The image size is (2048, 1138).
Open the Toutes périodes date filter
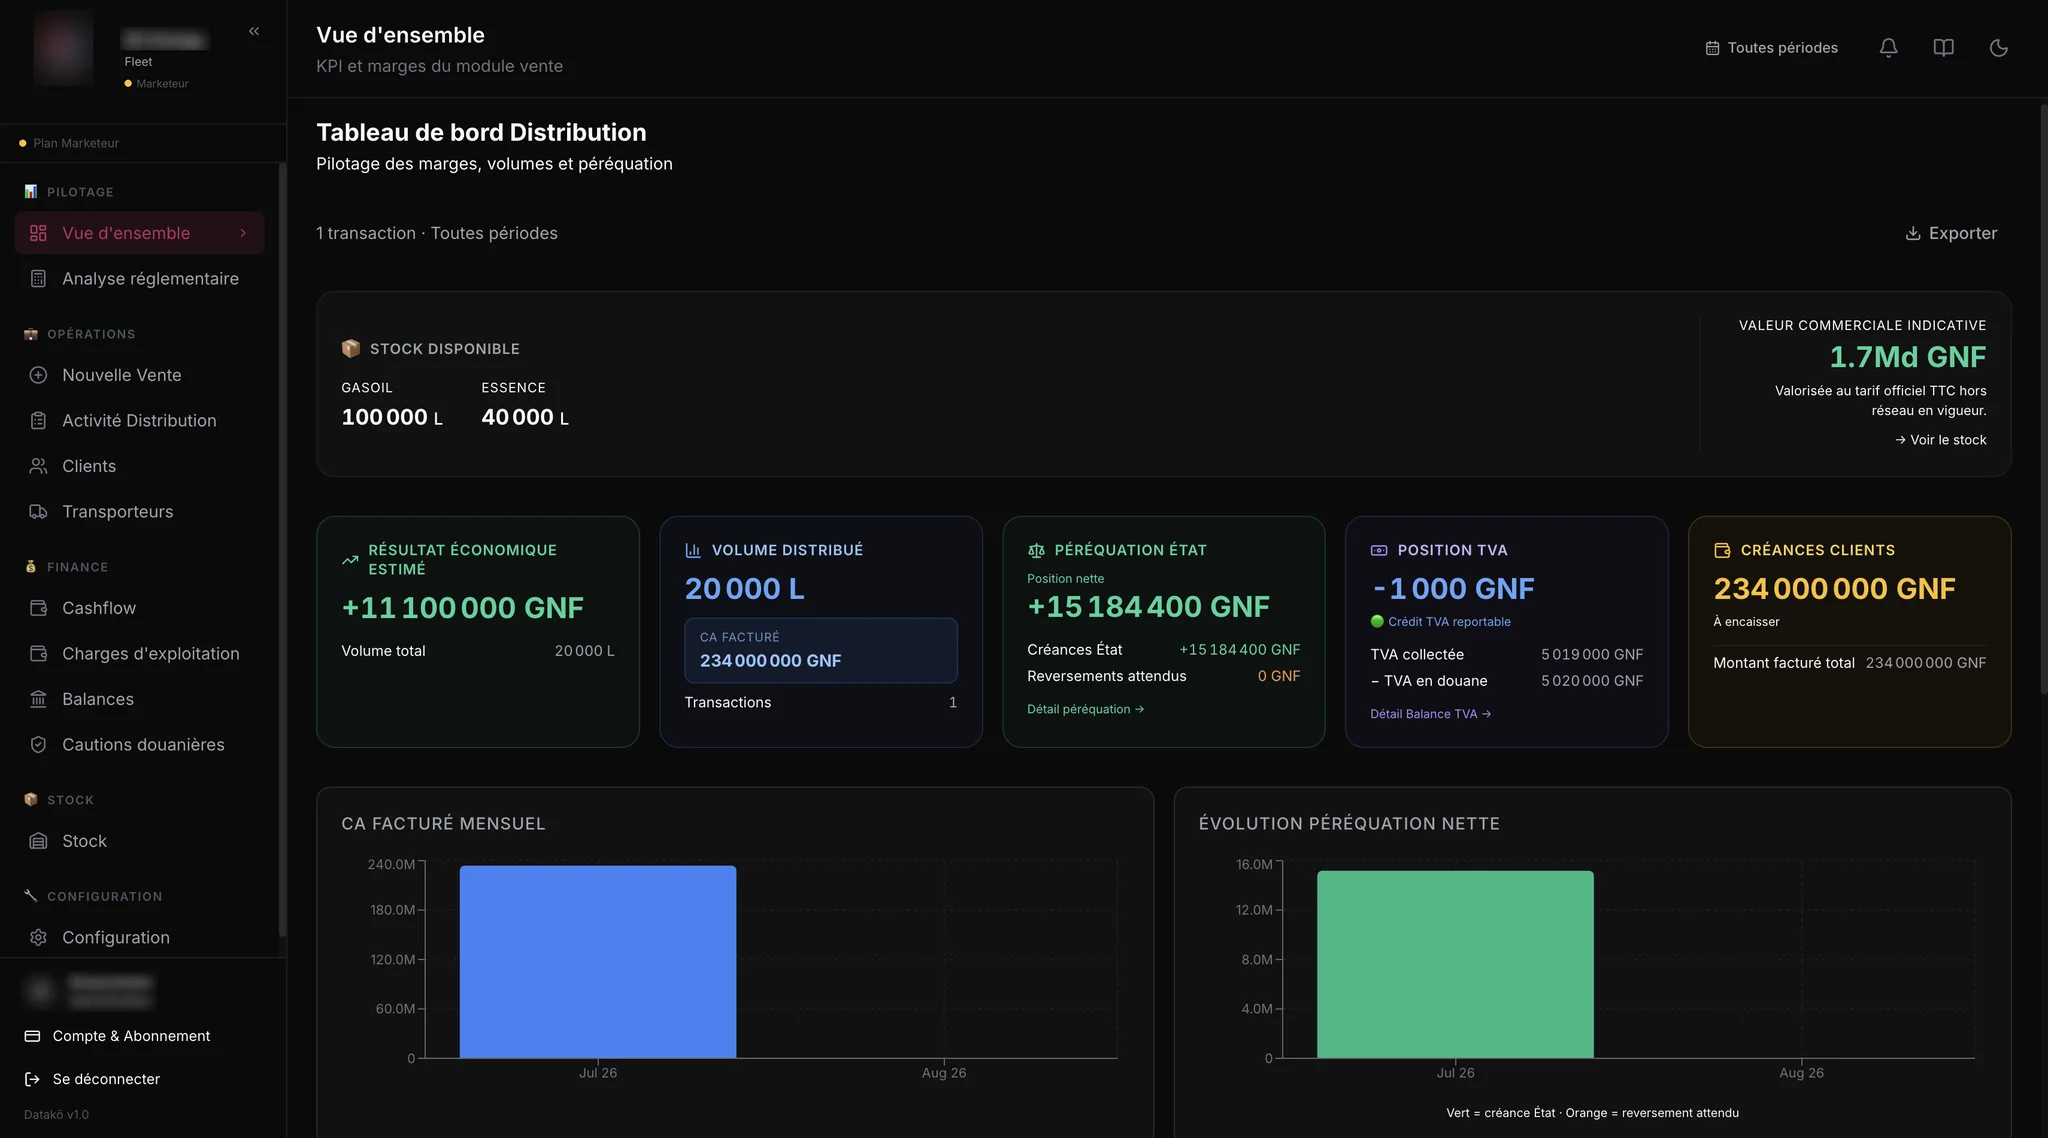1771,48
